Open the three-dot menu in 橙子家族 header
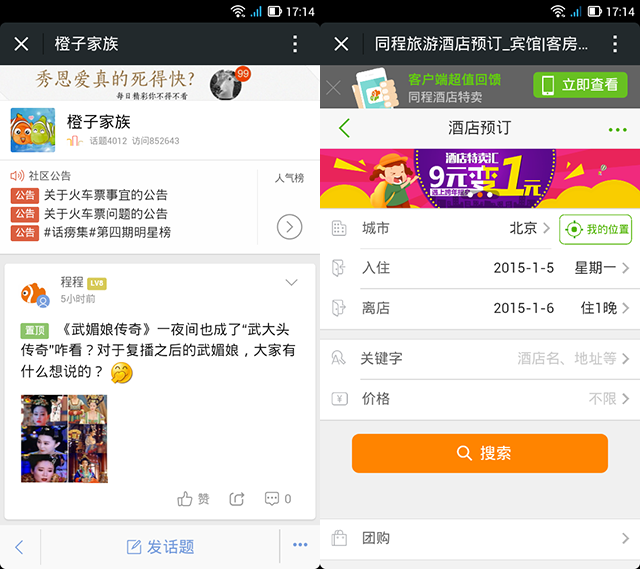This screenshot has width=640, height=569. (x=295, y=44)
